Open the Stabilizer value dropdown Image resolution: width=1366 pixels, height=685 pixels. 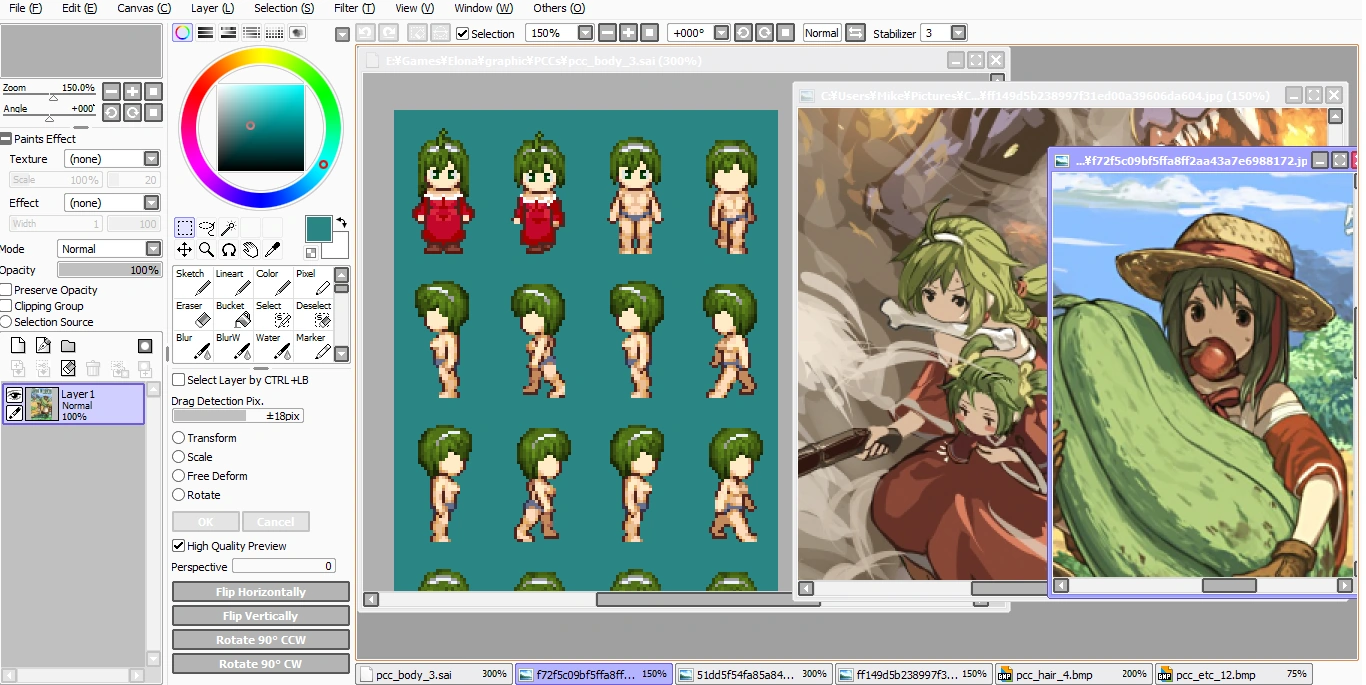(958, 33)
